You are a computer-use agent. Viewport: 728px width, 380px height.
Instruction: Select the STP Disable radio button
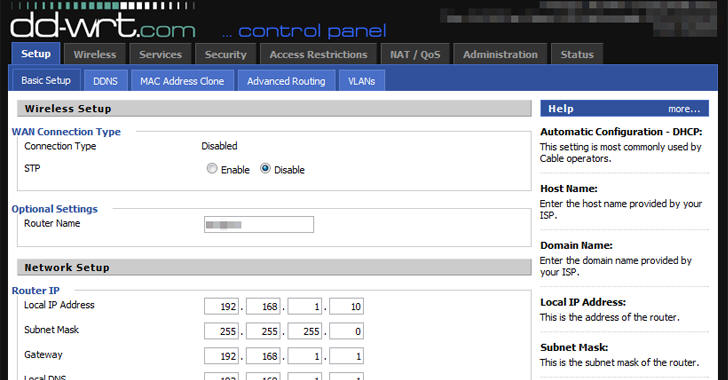coord(265,169)
